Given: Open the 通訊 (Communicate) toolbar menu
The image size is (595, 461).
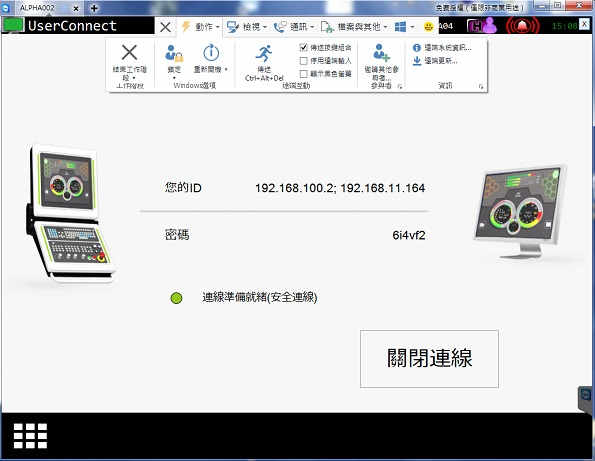Looking at the screenshot, I should [x=294, y=27].
